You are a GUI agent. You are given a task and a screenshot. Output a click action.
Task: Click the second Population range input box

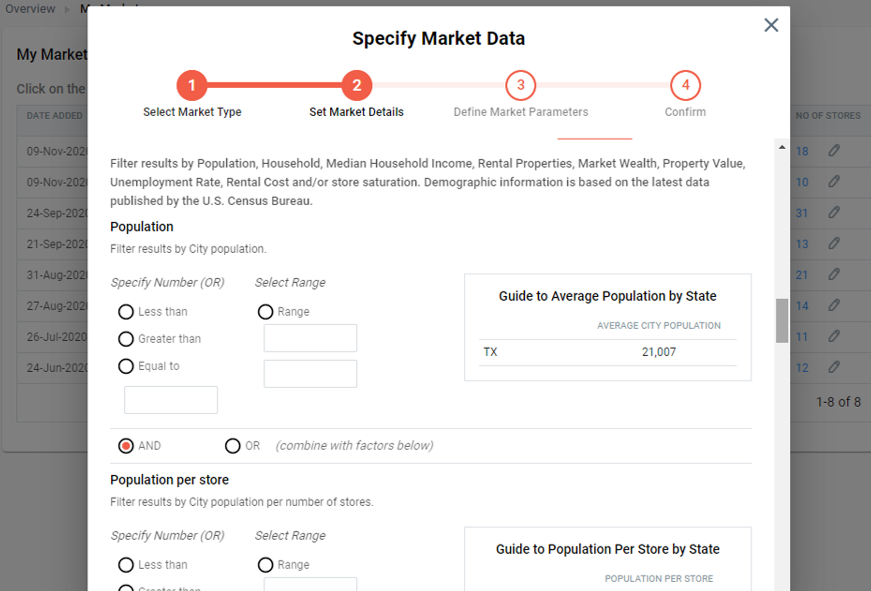[311, 374]
